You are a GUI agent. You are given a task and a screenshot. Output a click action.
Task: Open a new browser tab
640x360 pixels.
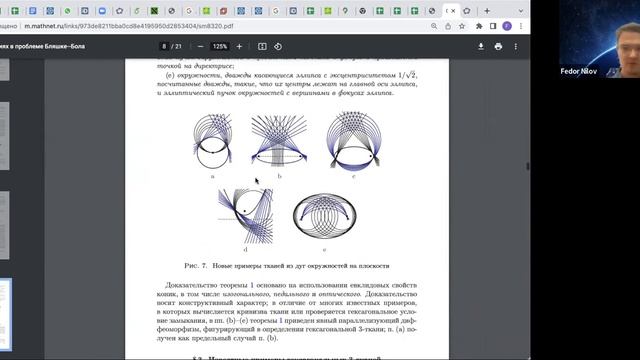point(487,11)
